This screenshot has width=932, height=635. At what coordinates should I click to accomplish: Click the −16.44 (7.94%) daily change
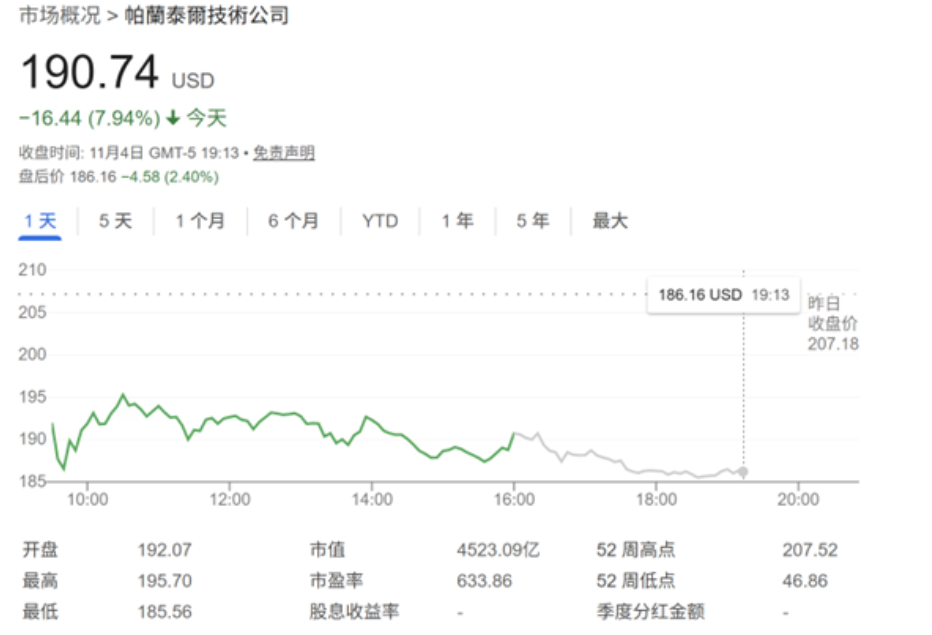(x=90, y=118)
